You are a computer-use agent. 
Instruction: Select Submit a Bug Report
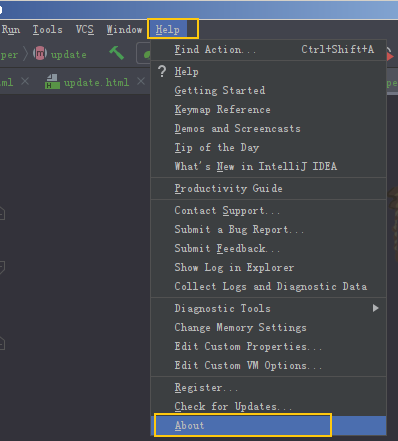click(269, 230)
